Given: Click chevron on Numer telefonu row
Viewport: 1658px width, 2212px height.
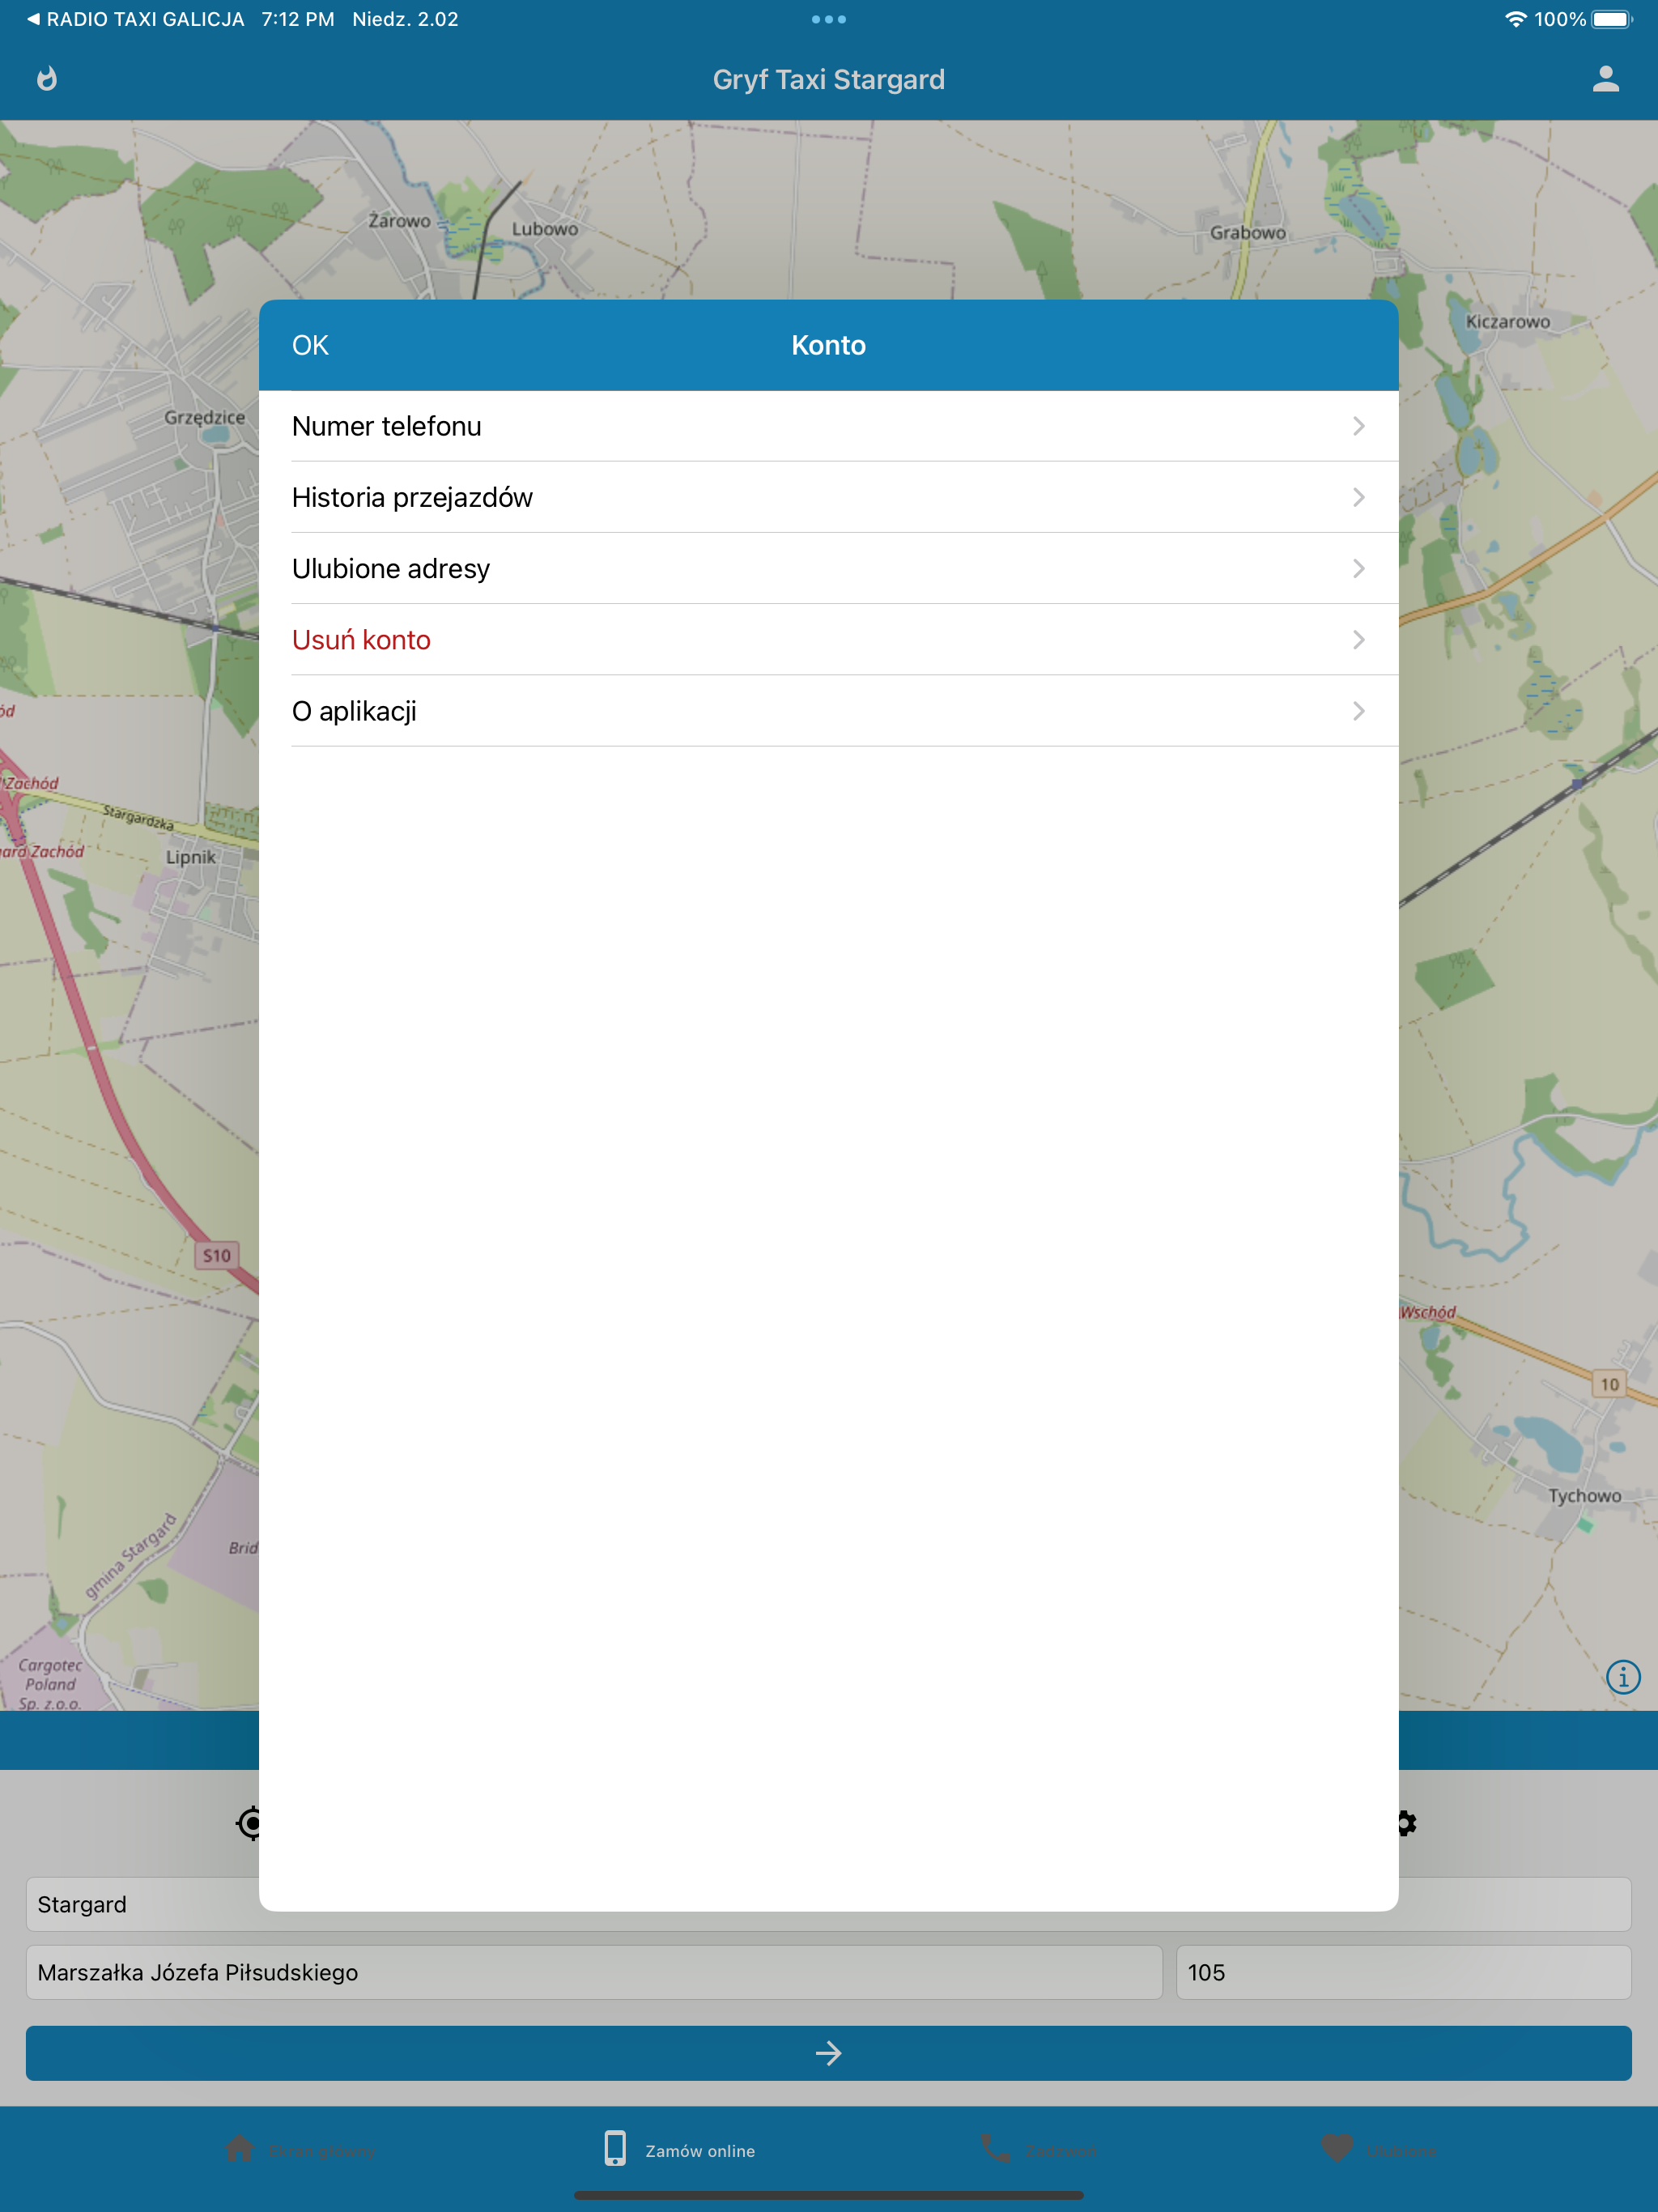Looking at the screenshot, I should [1358, 426].
